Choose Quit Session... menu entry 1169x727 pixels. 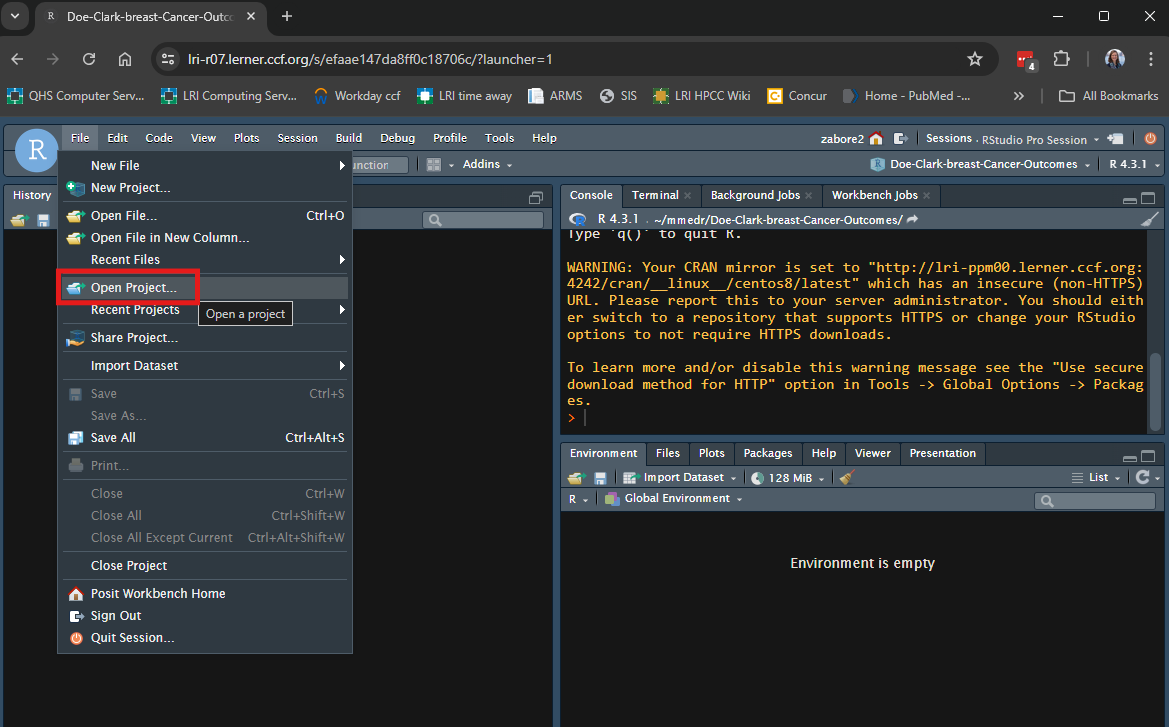[x=203, y=638]
